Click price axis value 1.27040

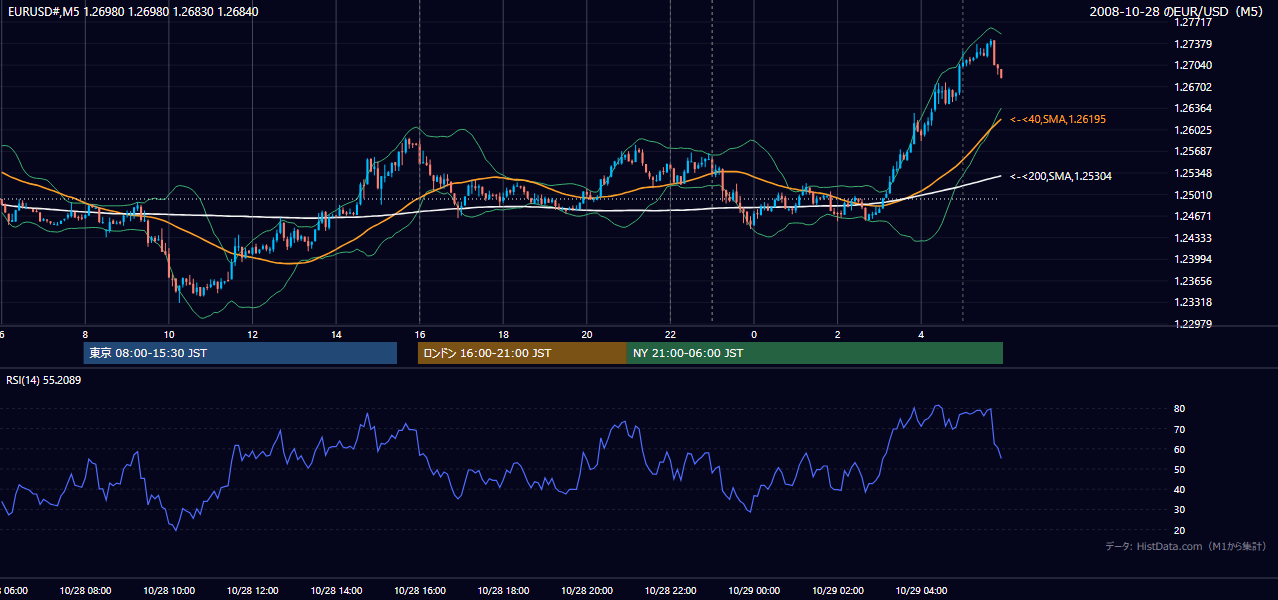click(1192, 65)
